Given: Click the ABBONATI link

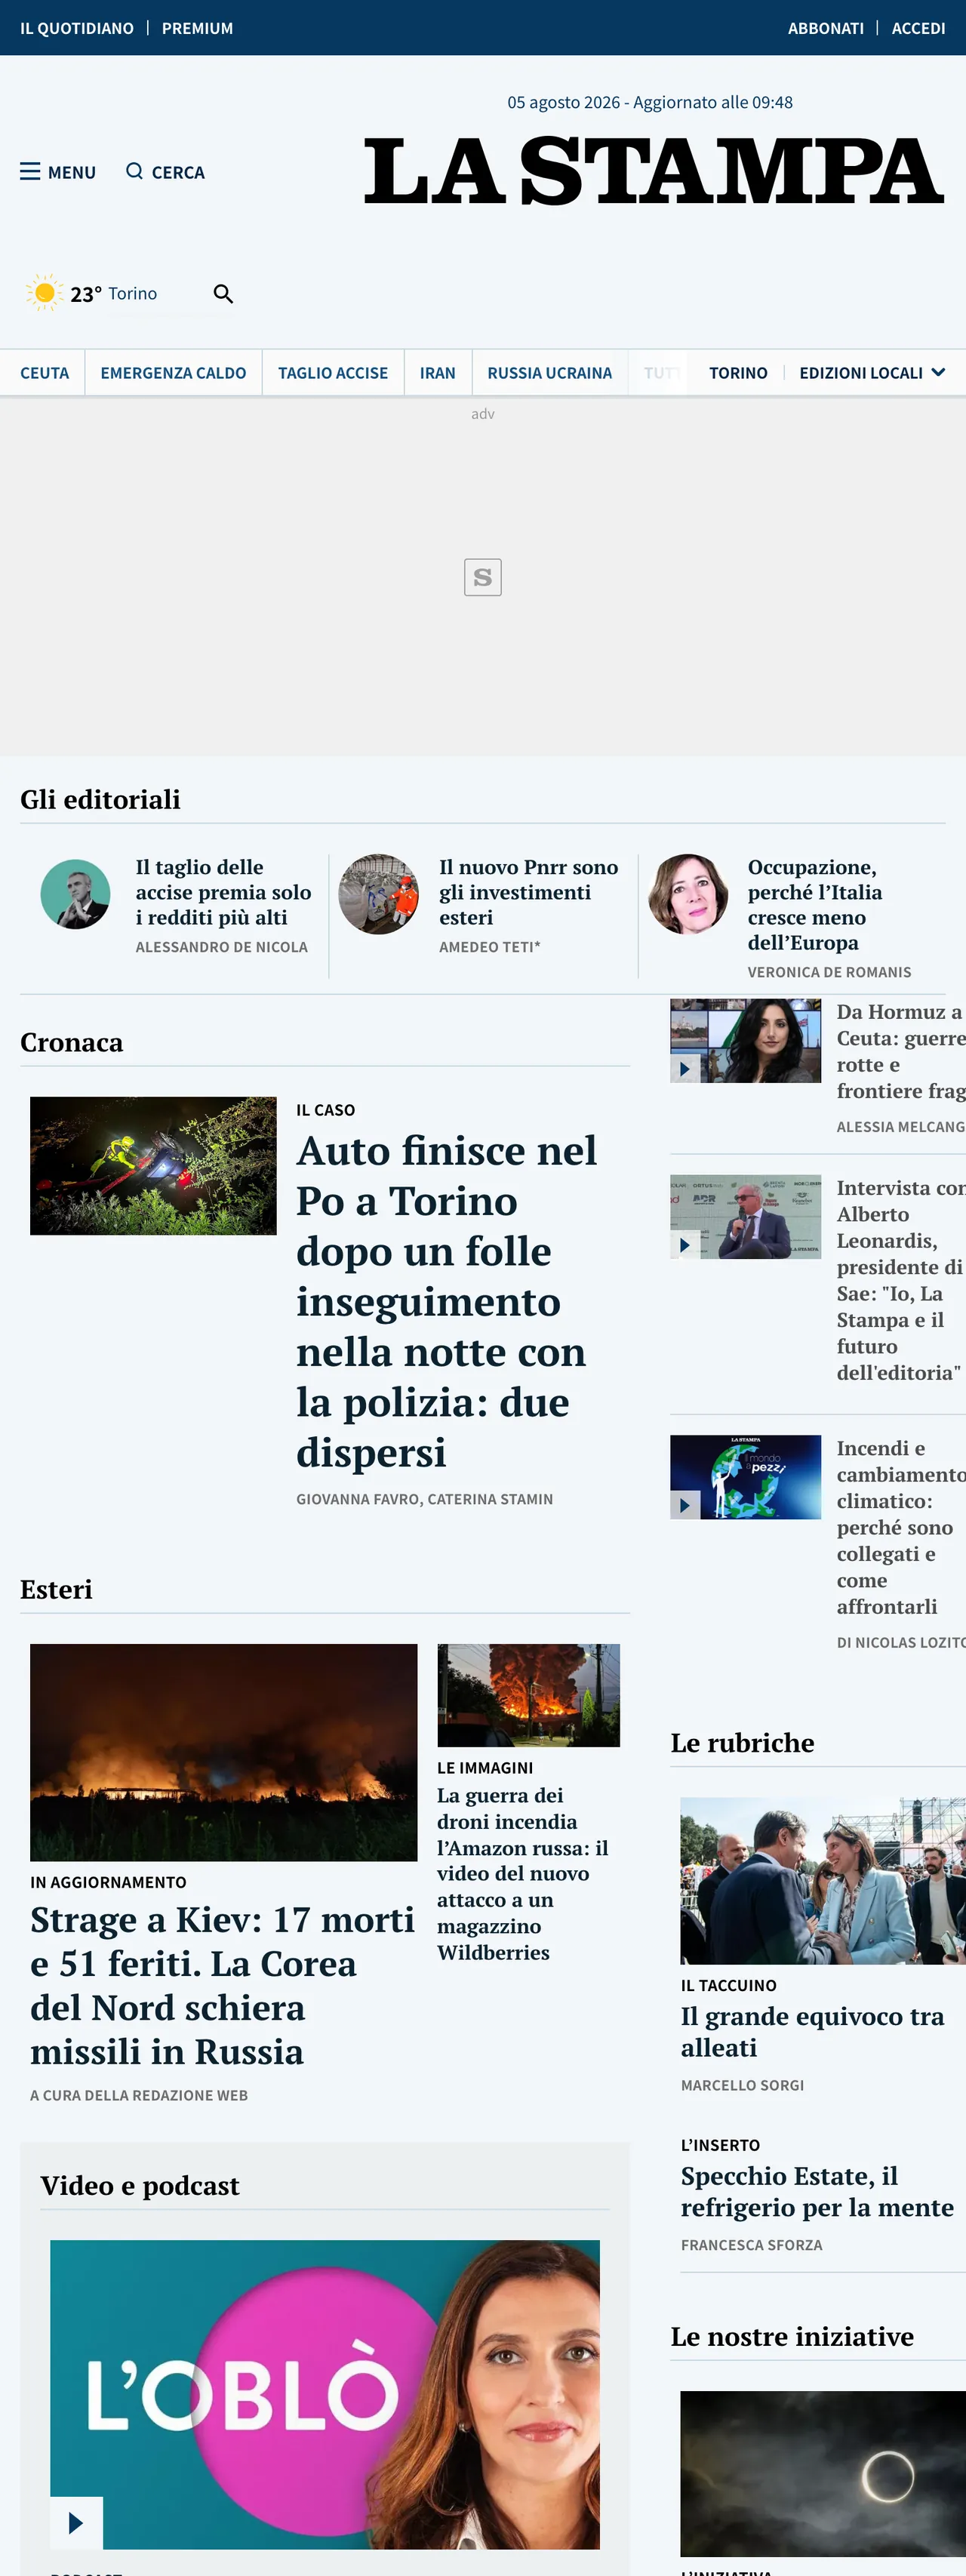Looking at the screenshot, I should pos(826,28).
